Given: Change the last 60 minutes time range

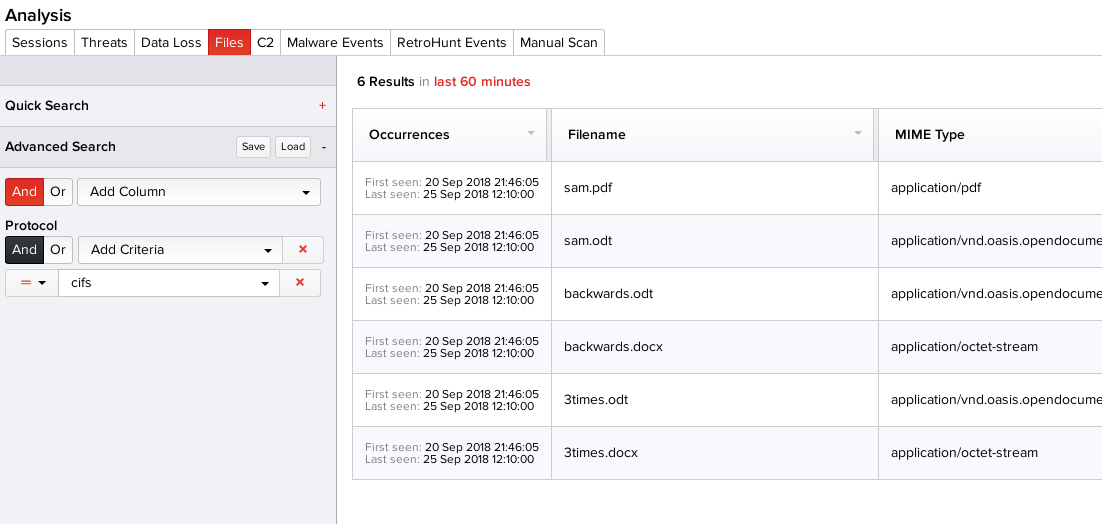Looking at the screenshot, I should (482, 82).
